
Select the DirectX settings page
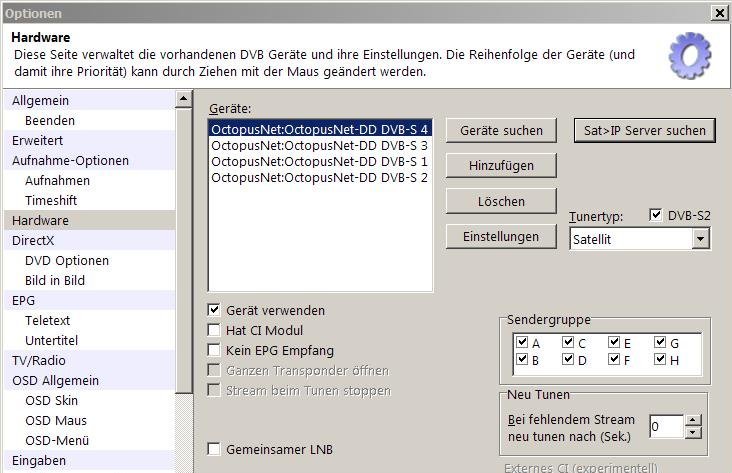pyautogui.click(x=34, y=241)
